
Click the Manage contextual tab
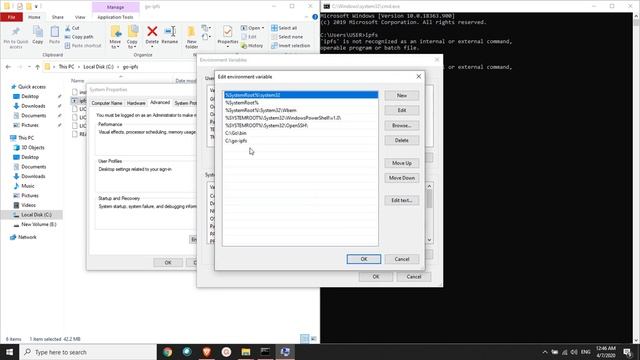[x=116, y=7]
